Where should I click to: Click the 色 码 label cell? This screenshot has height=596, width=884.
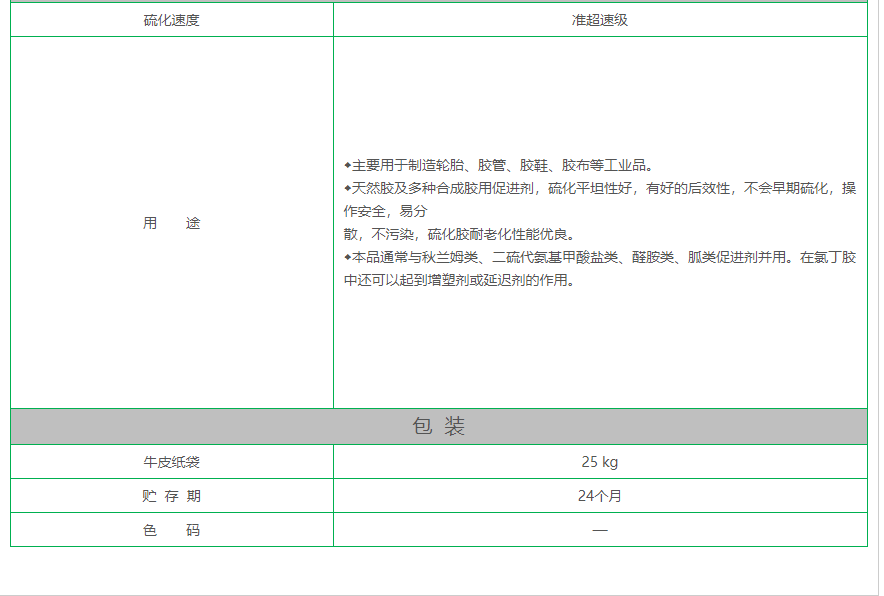tap(171, 530)
